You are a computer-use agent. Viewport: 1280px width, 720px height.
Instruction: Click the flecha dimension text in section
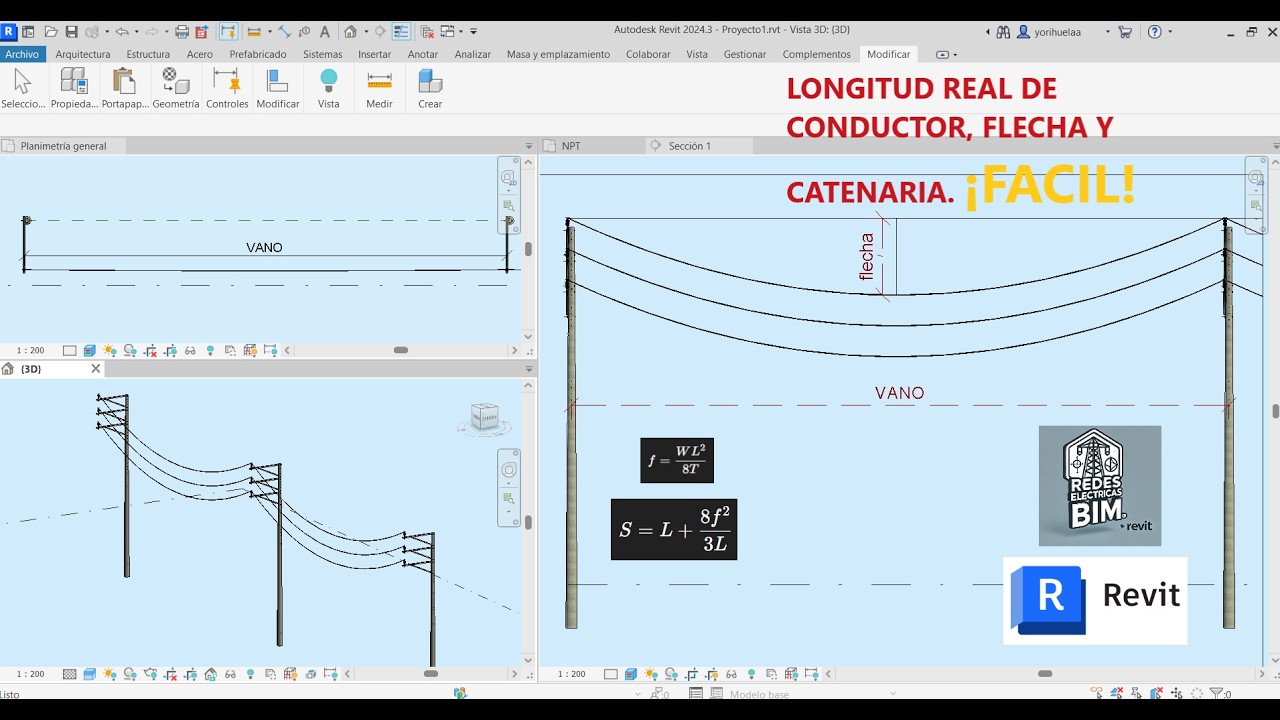point(867,256)
